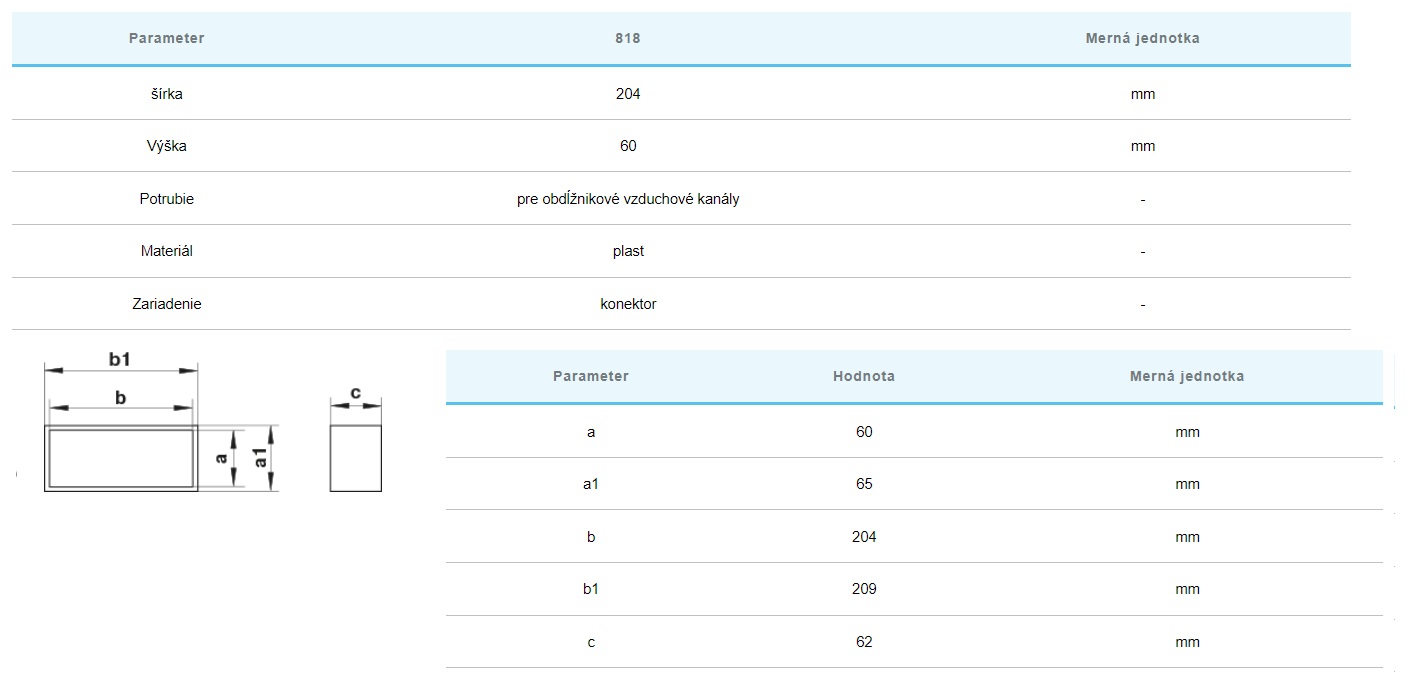The height and width of the screenshot is (692, 1425).
Task: Click the "Výška" row label
Action: 166,146
